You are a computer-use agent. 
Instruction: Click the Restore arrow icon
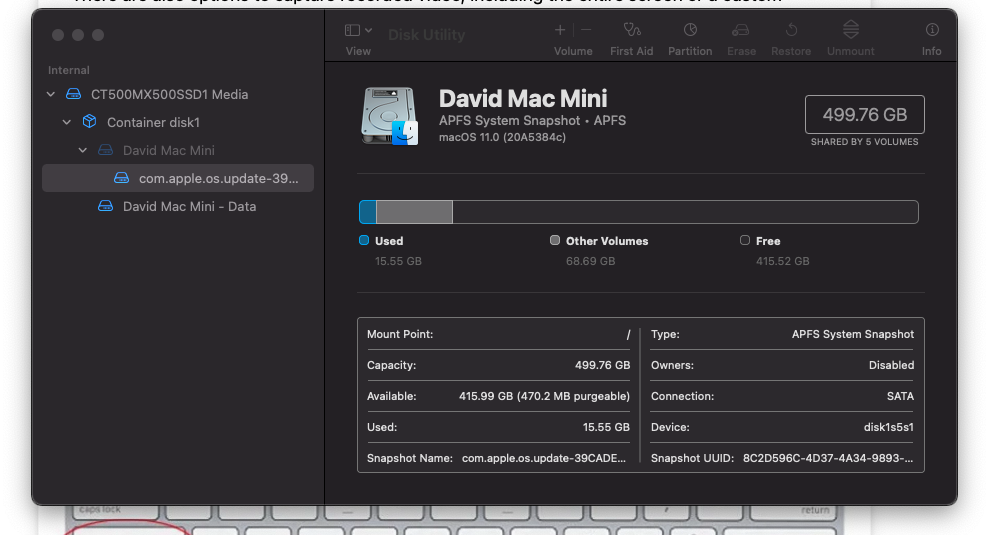(791, 30)
